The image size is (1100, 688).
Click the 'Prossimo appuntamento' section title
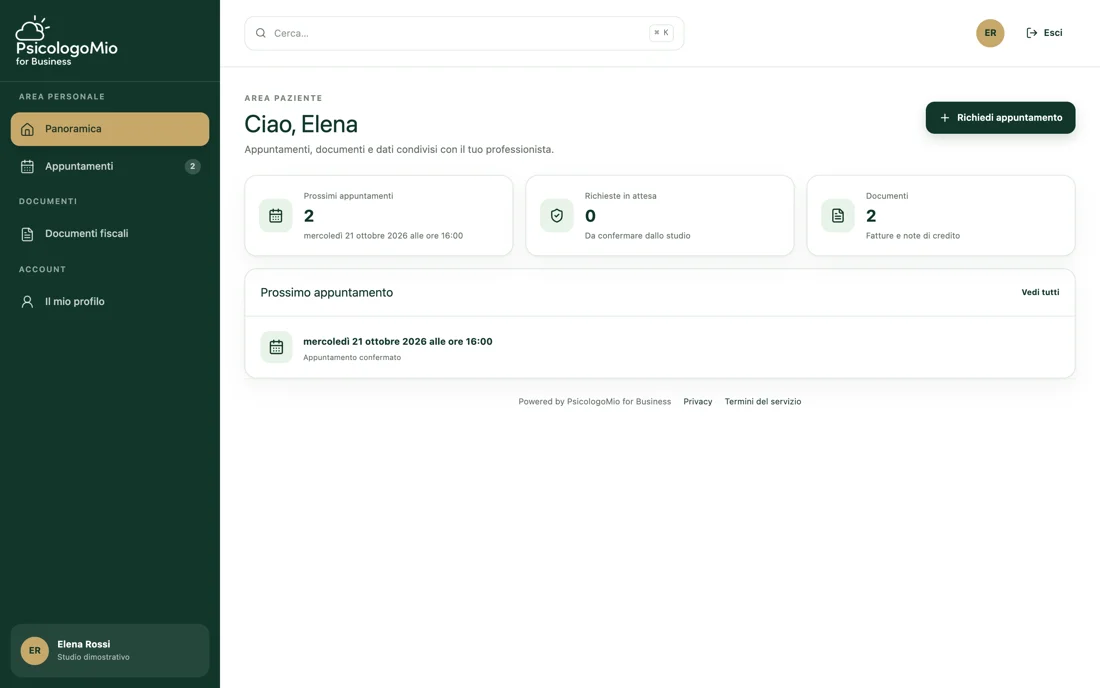click(327, 292)
